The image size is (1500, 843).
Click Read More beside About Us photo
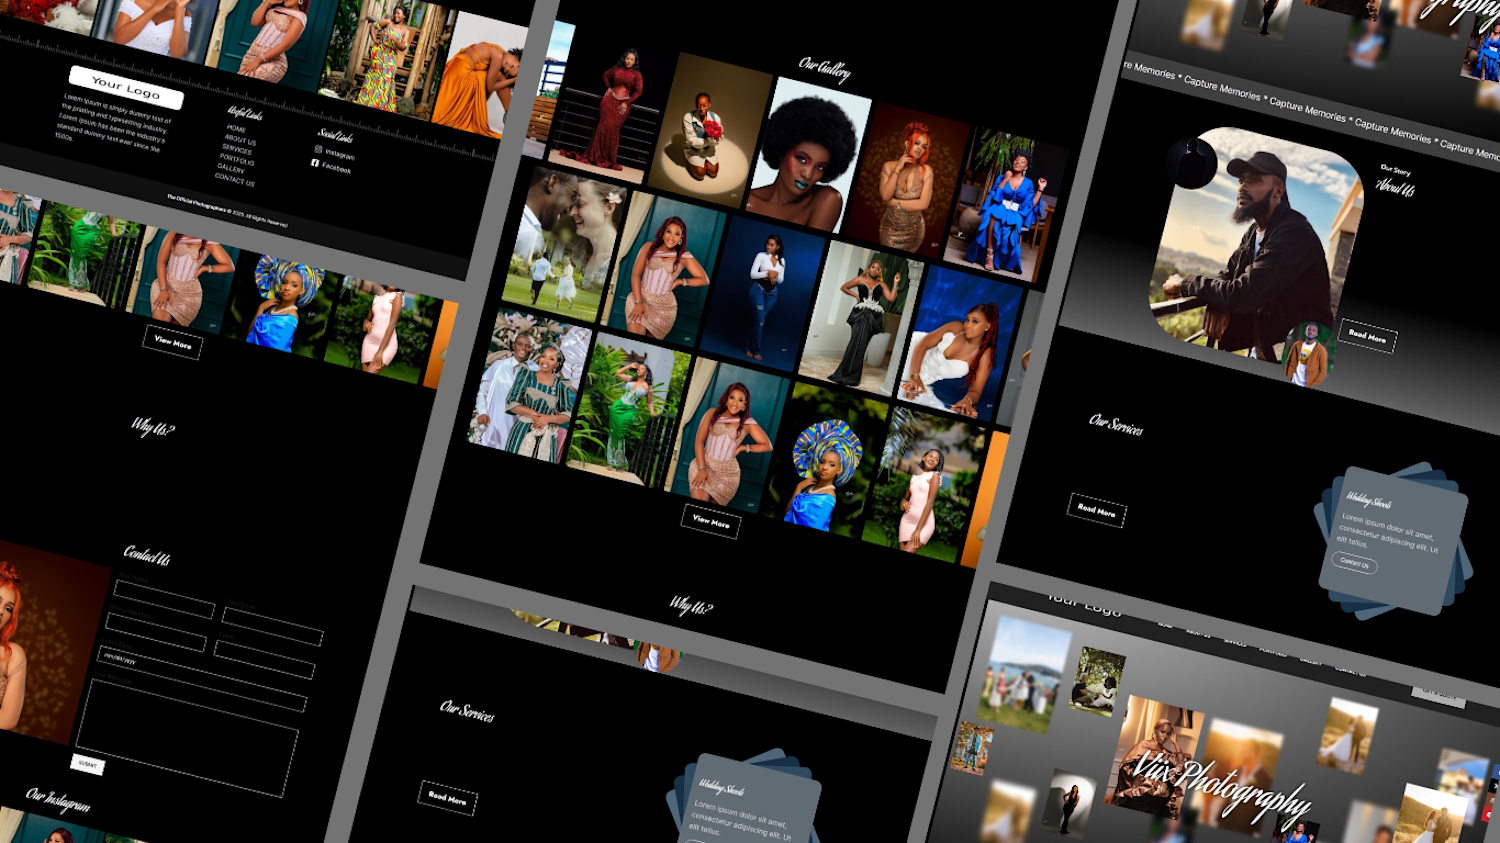(x=1367, y=336)
